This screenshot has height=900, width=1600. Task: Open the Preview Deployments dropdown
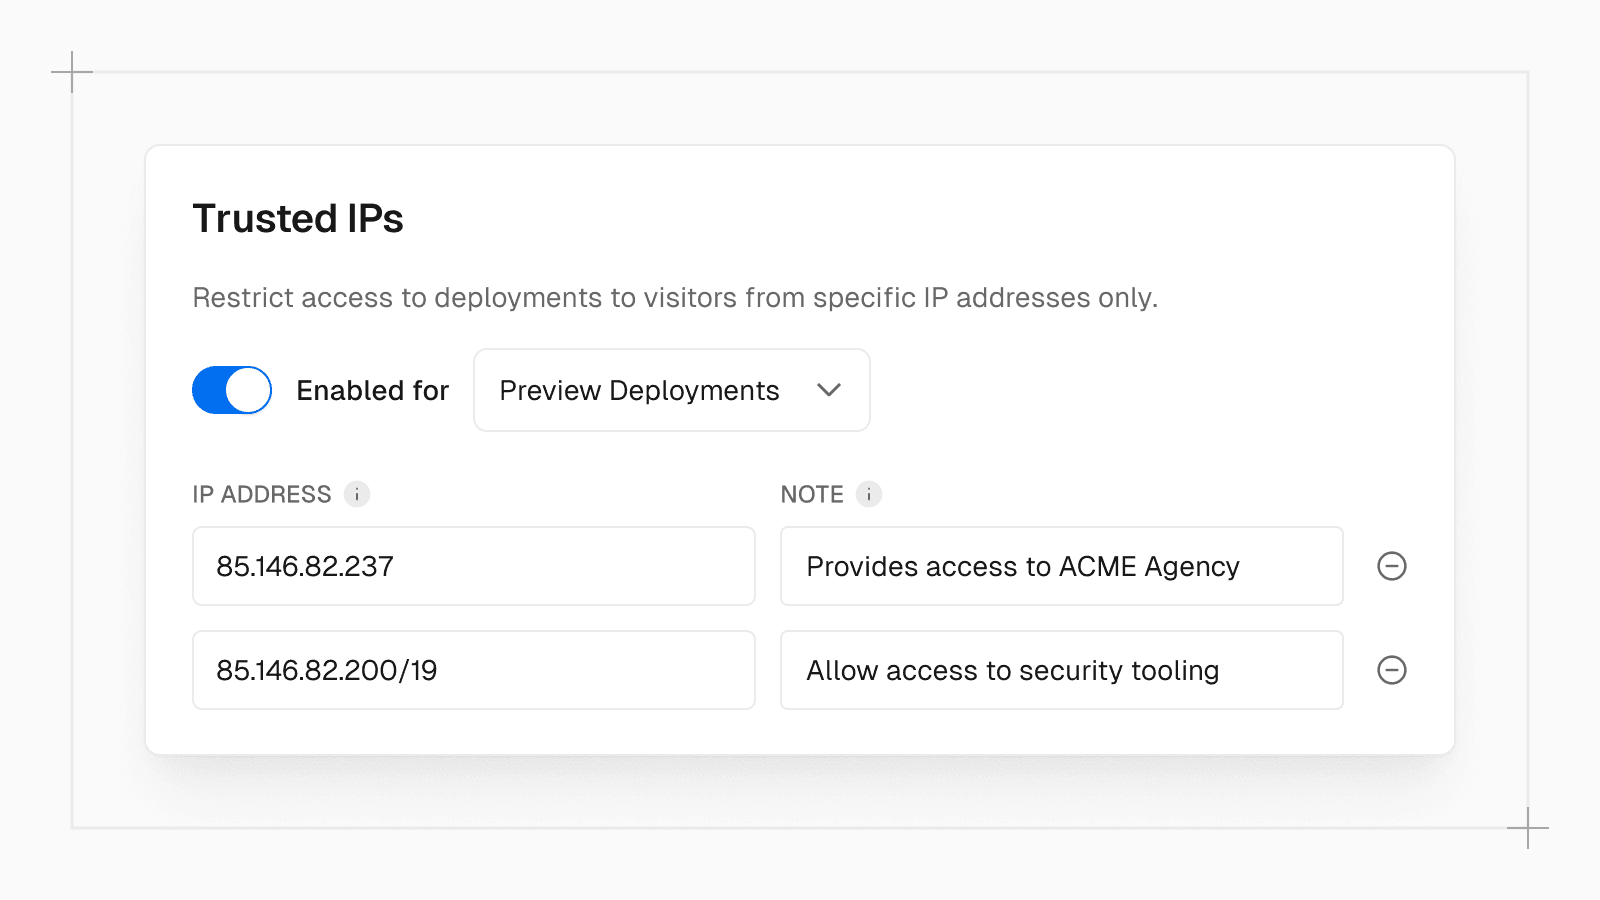pos(671,390)
